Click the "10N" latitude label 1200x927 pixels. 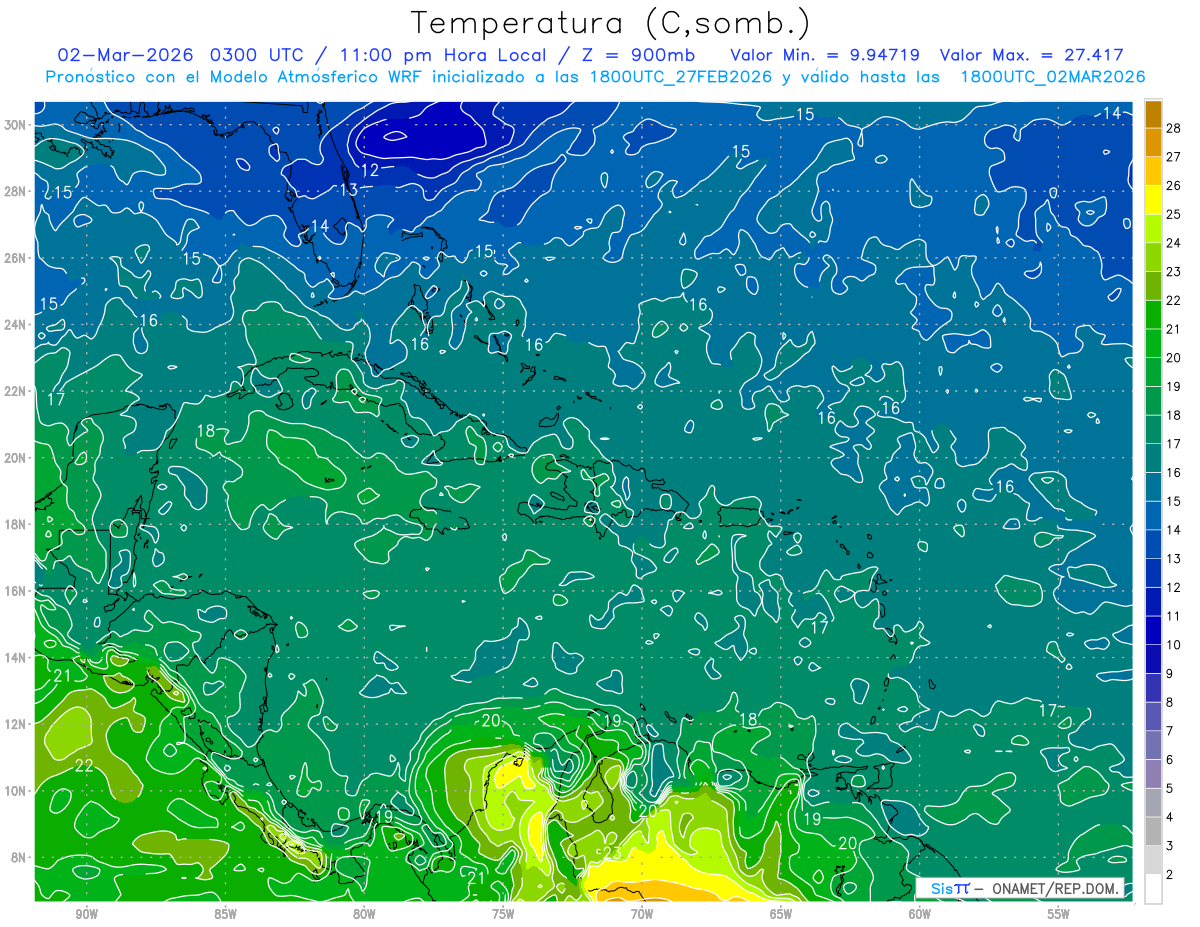[16, 790]
